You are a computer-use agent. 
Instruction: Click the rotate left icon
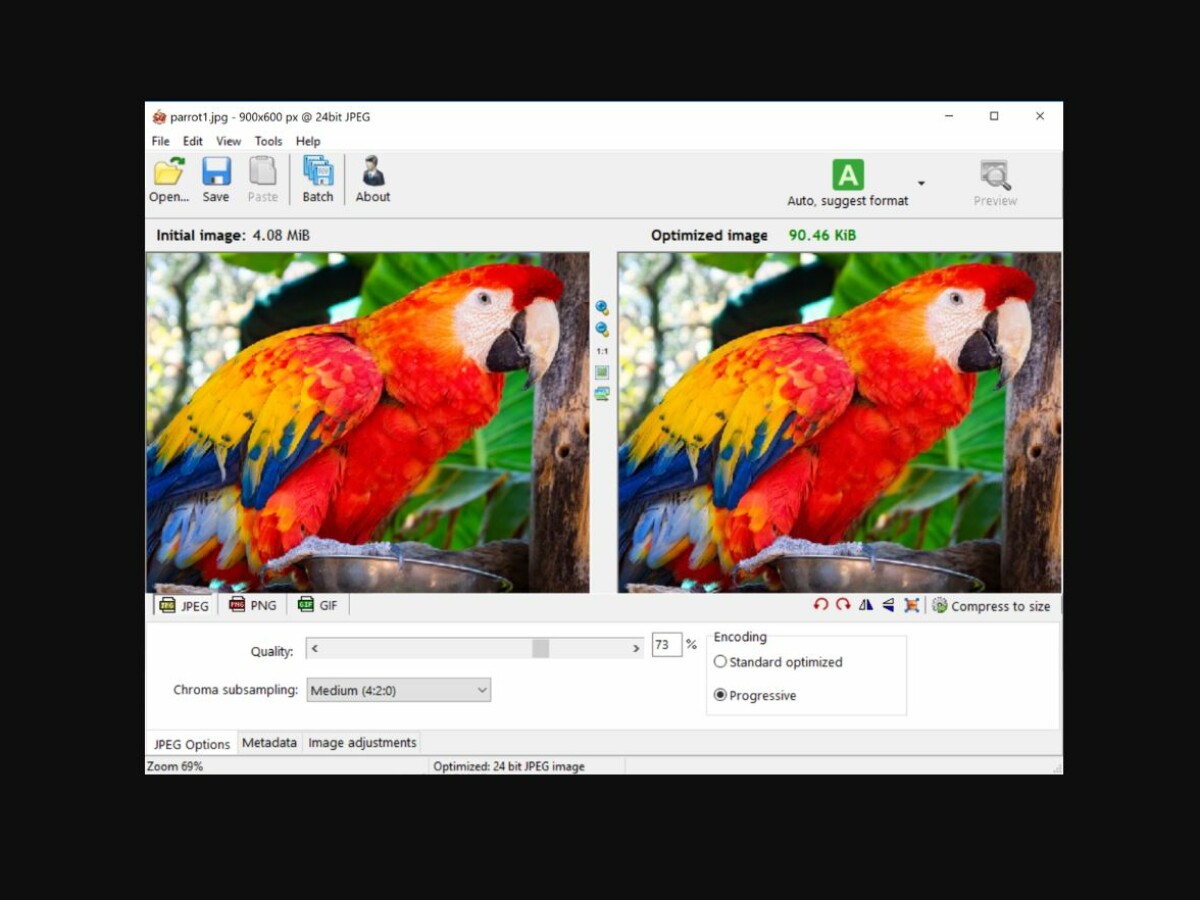tap(820, 605)
